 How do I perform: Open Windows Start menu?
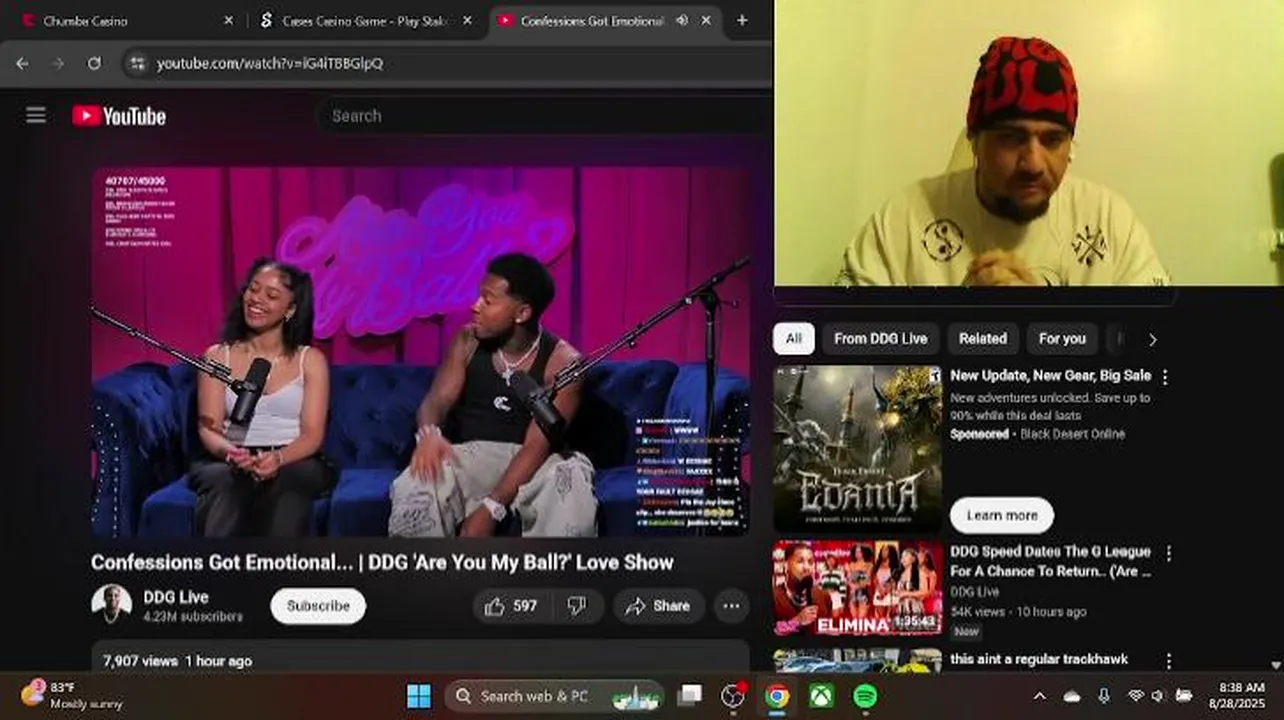pos(419,696)
